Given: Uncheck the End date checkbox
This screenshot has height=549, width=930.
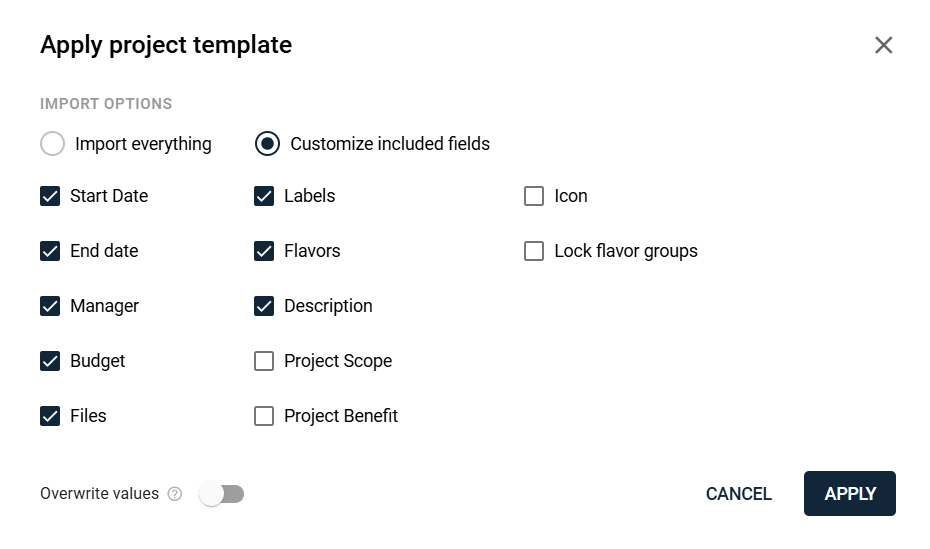Looking at the screenshot, I should 50,251.
